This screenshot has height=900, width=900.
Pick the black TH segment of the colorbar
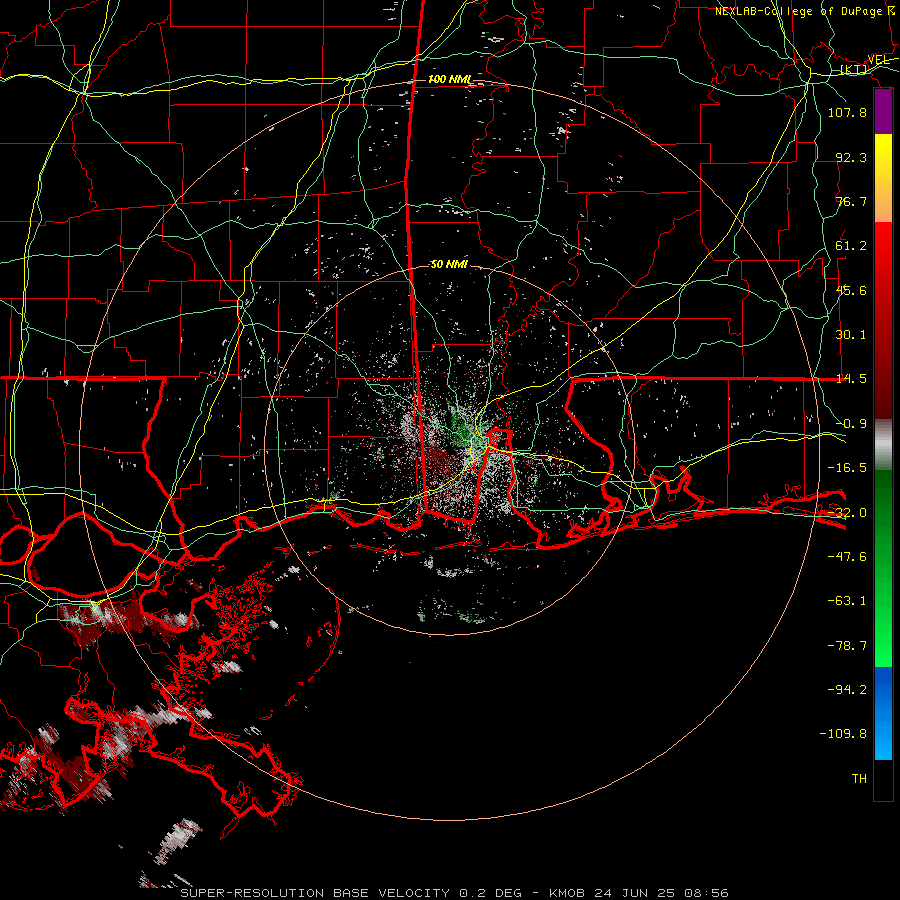coord(883,779)
